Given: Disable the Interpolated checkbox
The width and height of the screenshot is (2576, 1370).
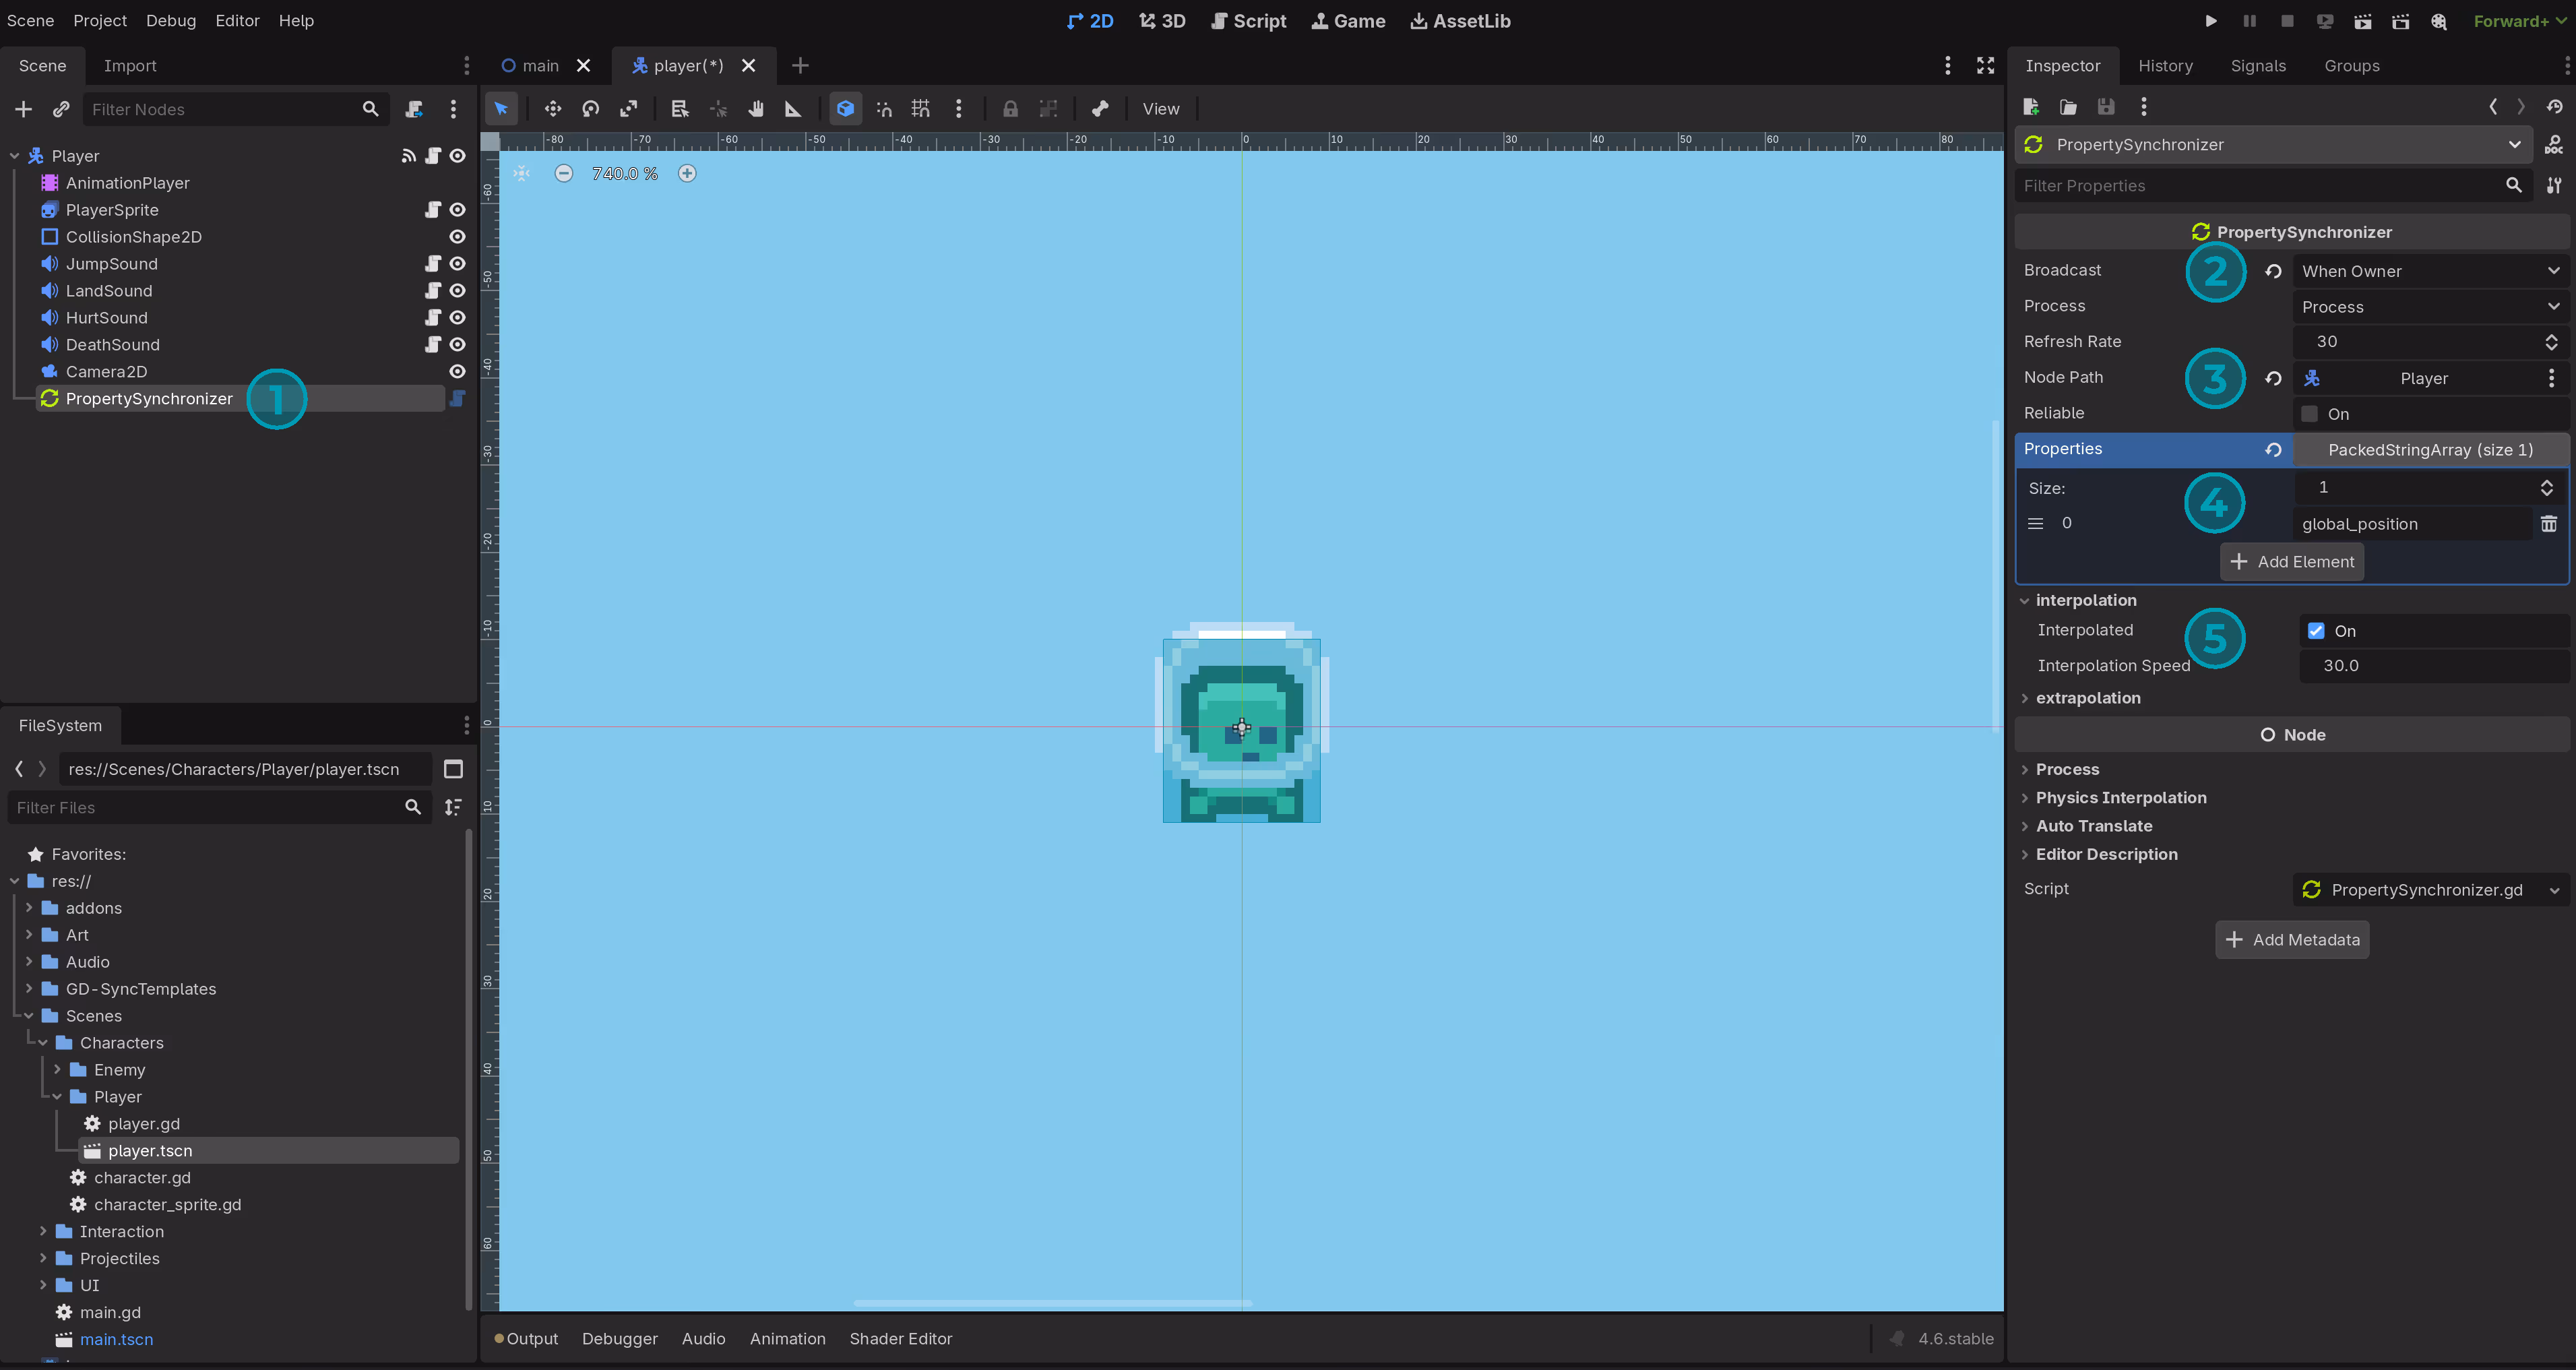Looking at the screenshot, I should [2316, 631].
